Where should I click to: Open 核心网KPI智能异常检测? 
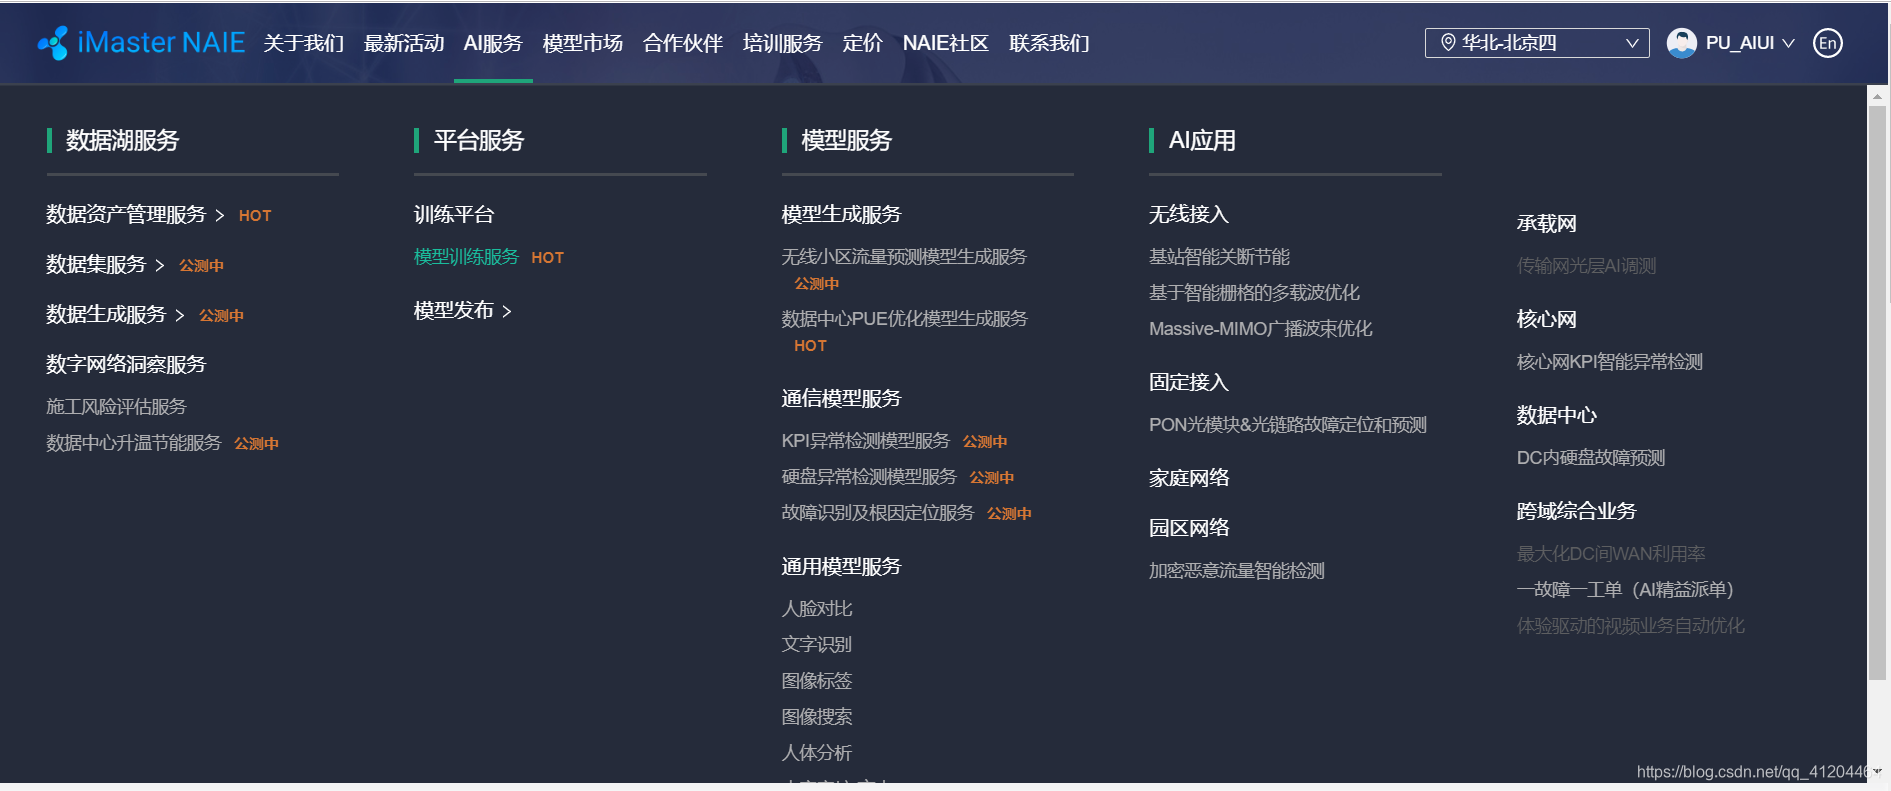click(x=1609, y=362)
